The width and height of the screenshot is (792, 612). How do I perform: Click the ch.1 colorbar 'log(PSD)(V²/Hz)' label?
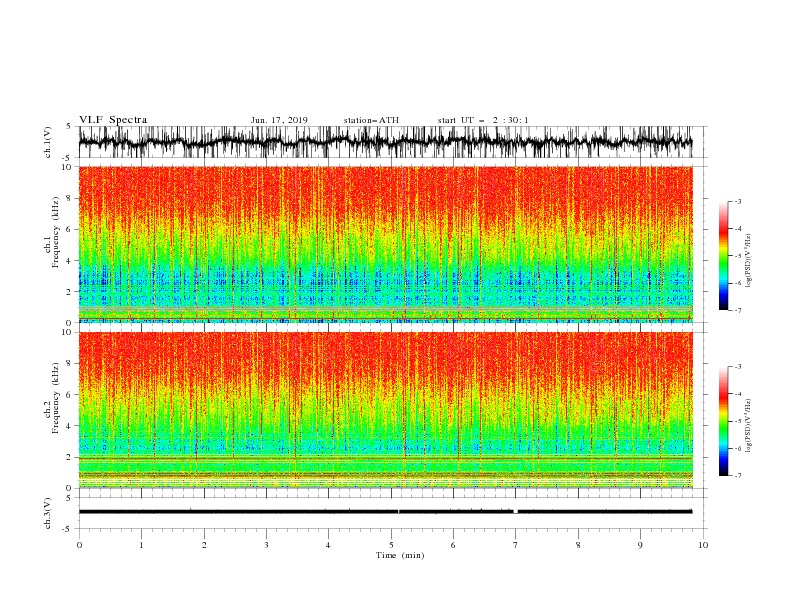tap(749, 261)
